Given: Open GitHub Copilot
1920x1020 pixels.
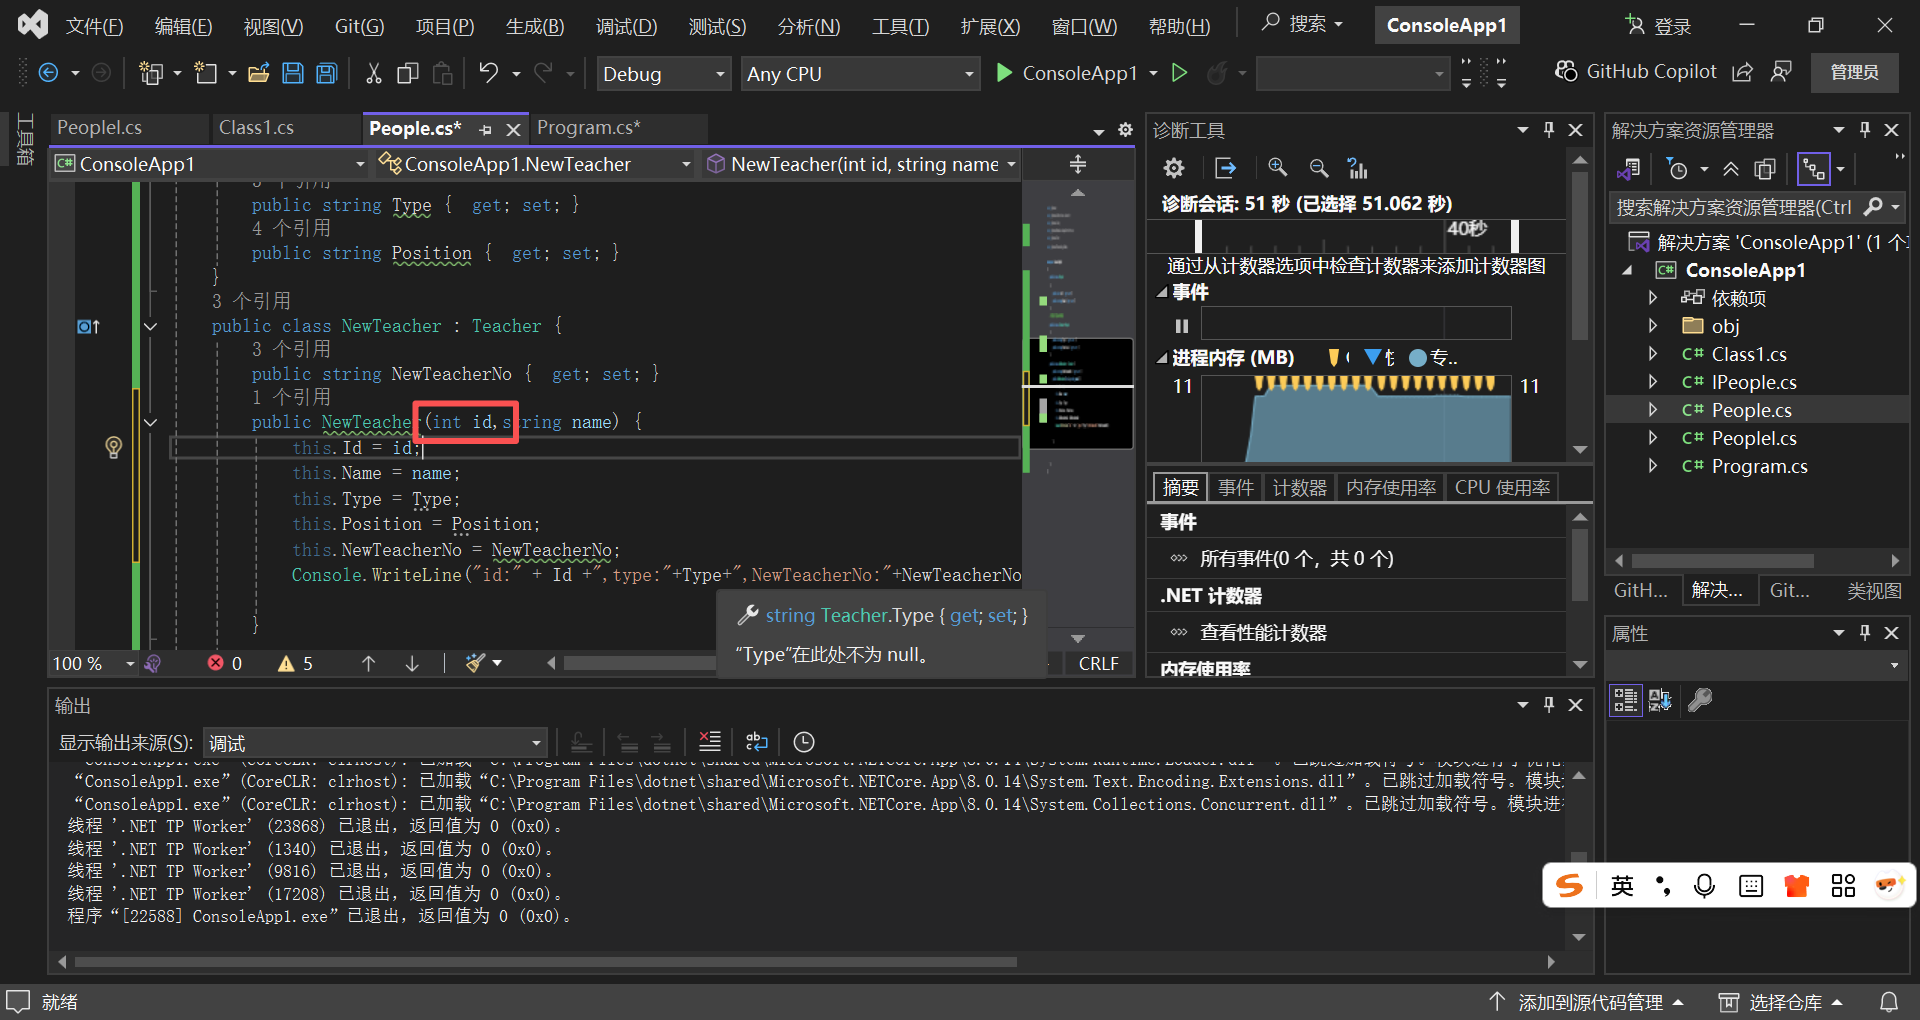Looking at the screenshot, I should coord(1636,72).
